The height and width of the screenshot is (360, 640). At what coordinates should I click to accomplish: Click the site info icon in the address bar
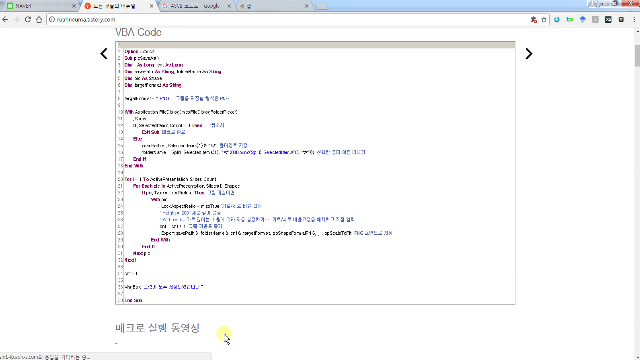(x=52, y=20)
